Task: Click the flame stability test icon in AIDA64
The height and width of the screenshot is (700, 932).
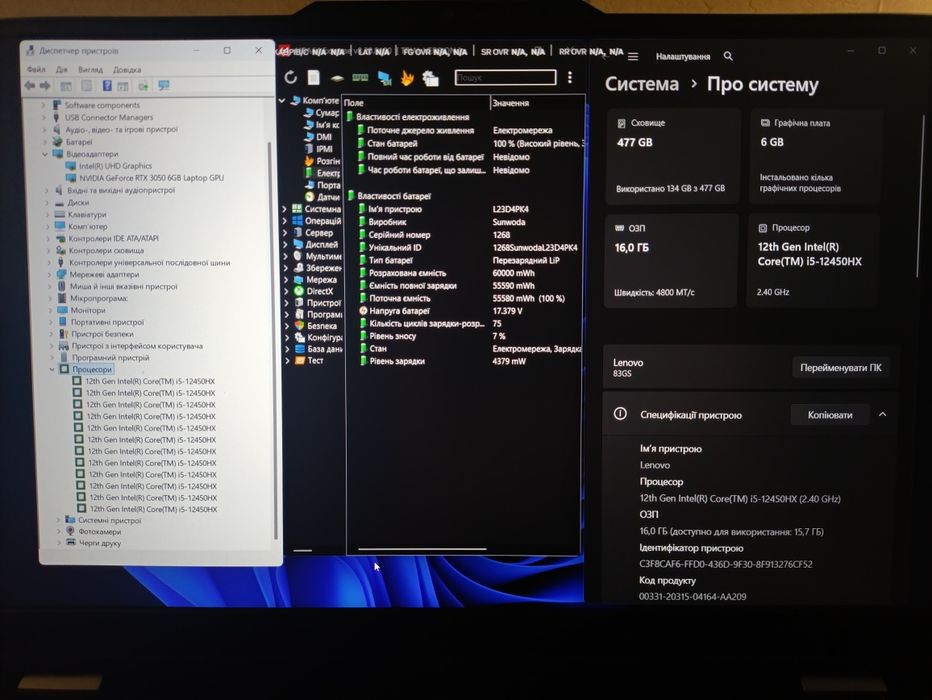Action: tap(407, 78)
